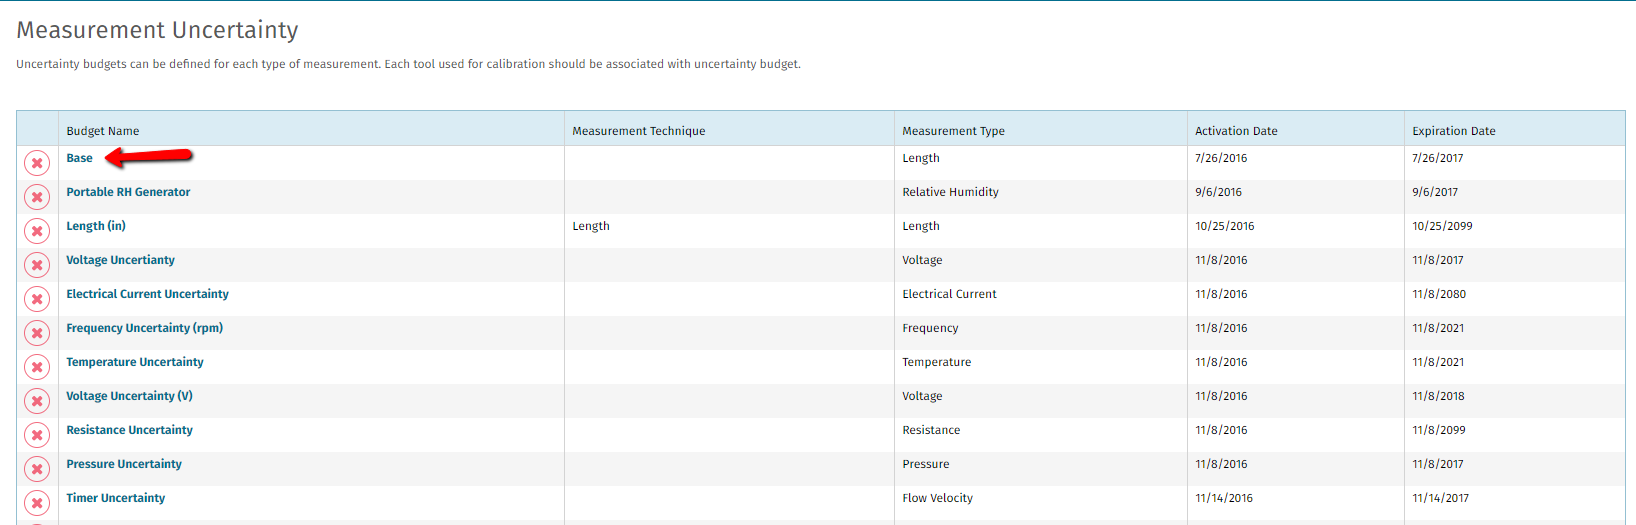Open Voltage Uncertainty (V) budget
Viewport: 1636px width, 525px height.
click(x=129, y=396)
